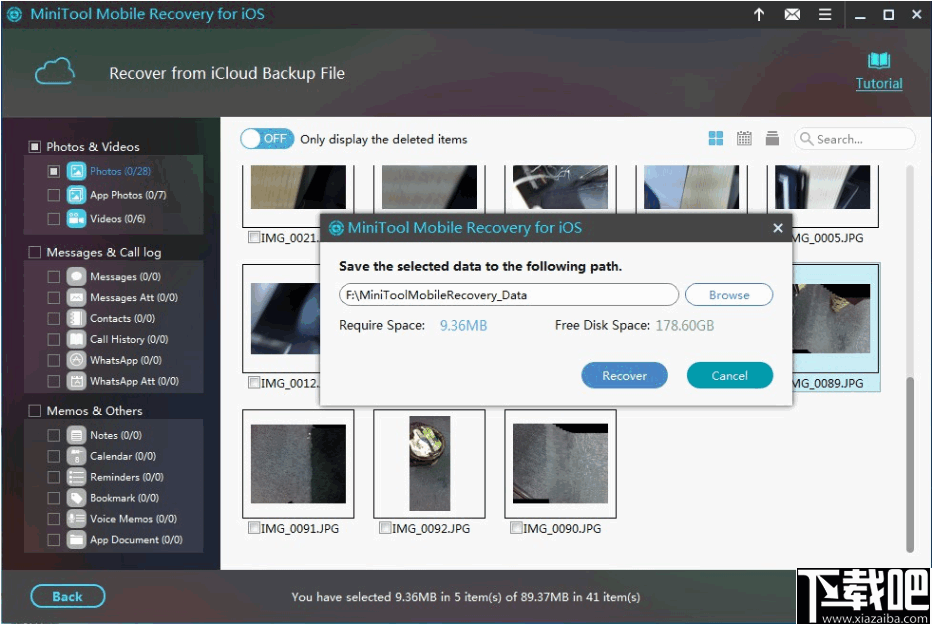Select the Messages Att category icon
The width and height of the screenshot is (932, 624).
click(76, 297)
